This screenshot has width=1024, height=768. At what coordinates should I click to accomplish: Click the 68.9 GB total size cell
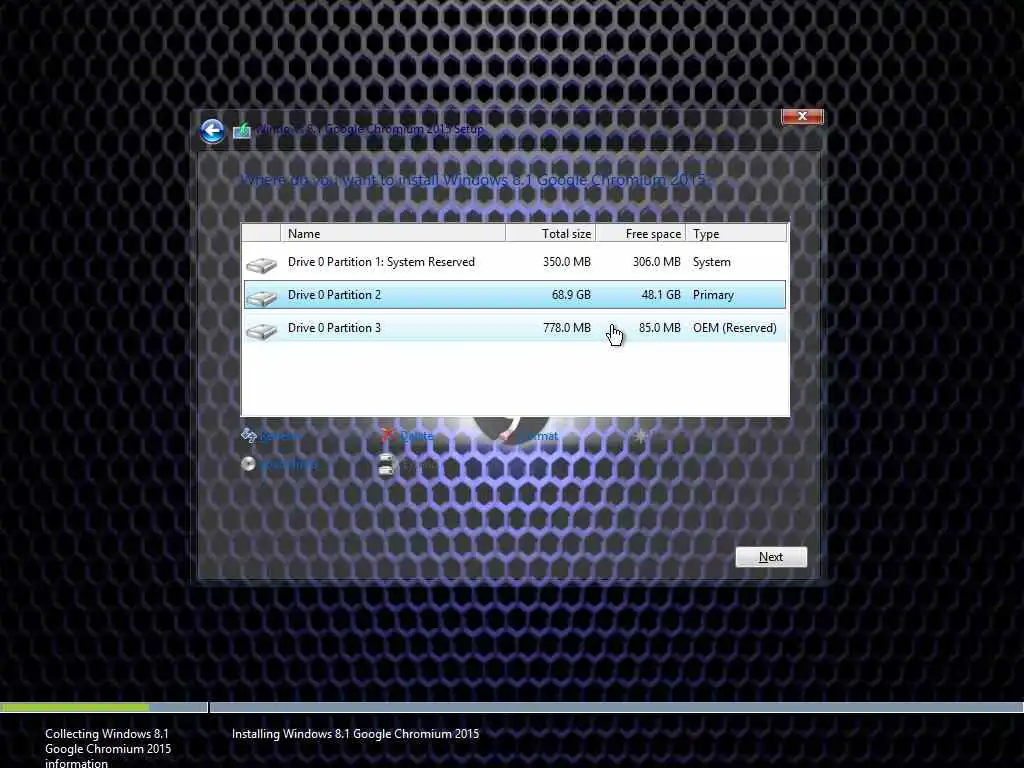tap(571, 295)
